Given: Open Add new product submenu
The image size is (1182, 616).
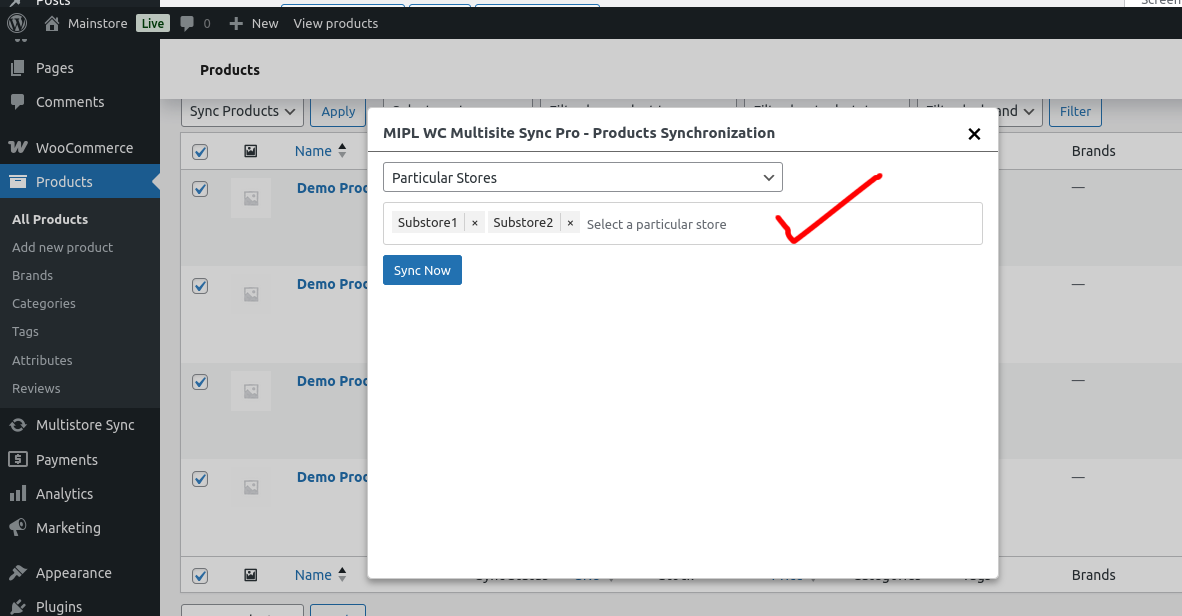Looking at the screenshot, I should point(63,247).
